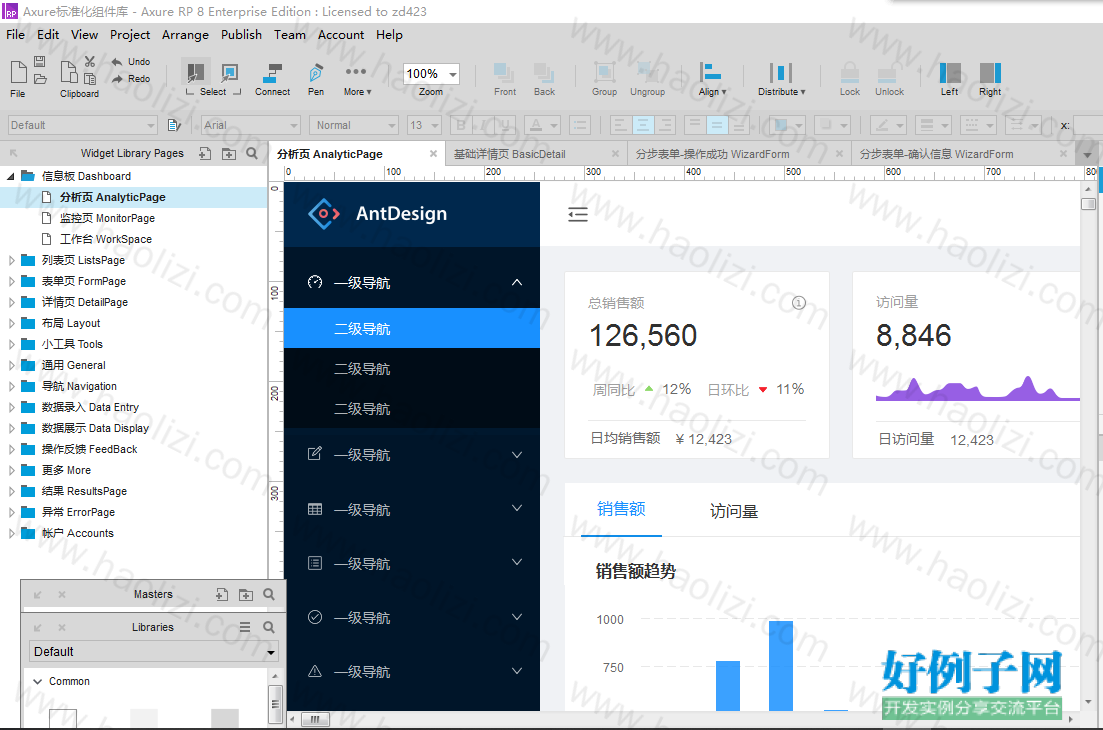Select the 工作台 WorkSpace page

[x=106, y=239]
